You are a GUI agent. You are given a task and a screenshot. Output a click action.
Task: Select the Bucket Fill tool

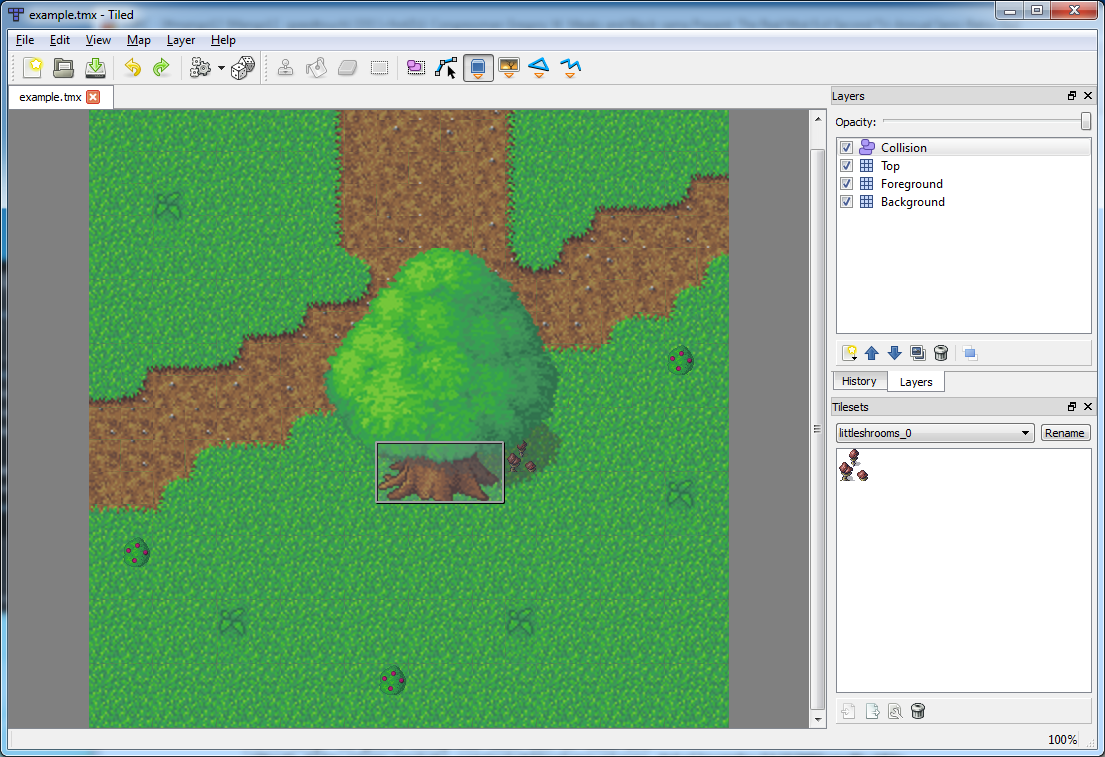coord(315,68)
